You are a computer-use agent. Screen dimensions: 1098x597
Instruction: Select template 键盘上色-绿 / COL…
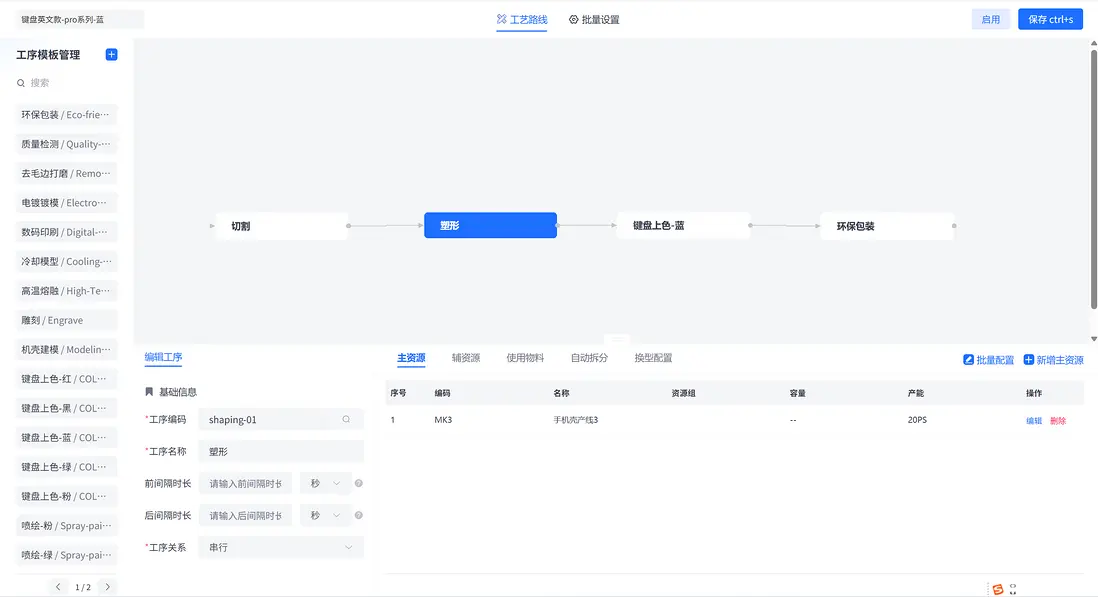tap(67, 468)
